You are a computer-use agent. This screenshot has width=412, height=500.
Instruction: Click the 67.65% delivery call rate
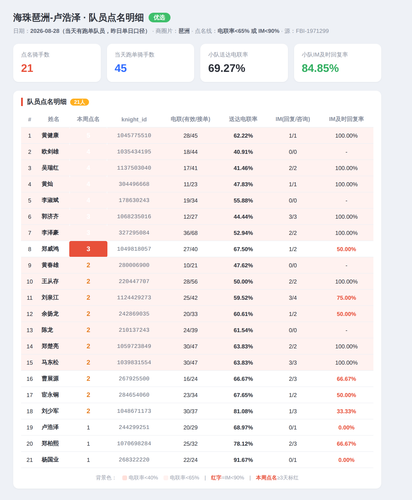243,395
